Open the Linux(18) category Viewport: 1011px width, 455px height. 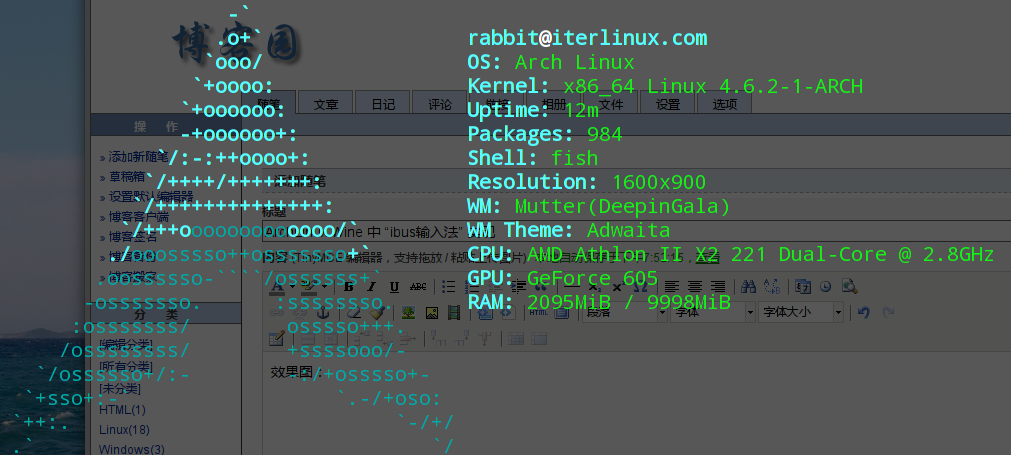[x=124, y=429]
